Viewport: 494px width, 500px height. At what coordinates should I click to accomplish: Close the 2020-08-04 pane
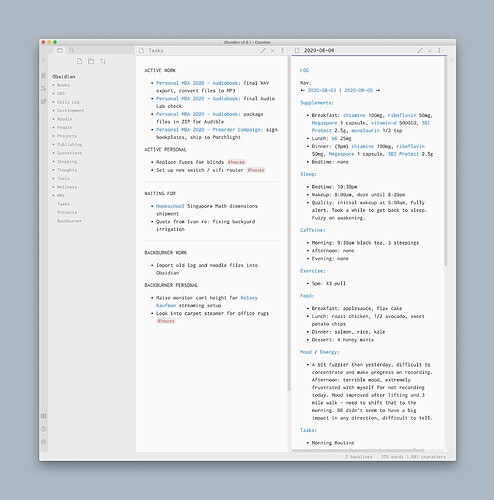(430, 50)
